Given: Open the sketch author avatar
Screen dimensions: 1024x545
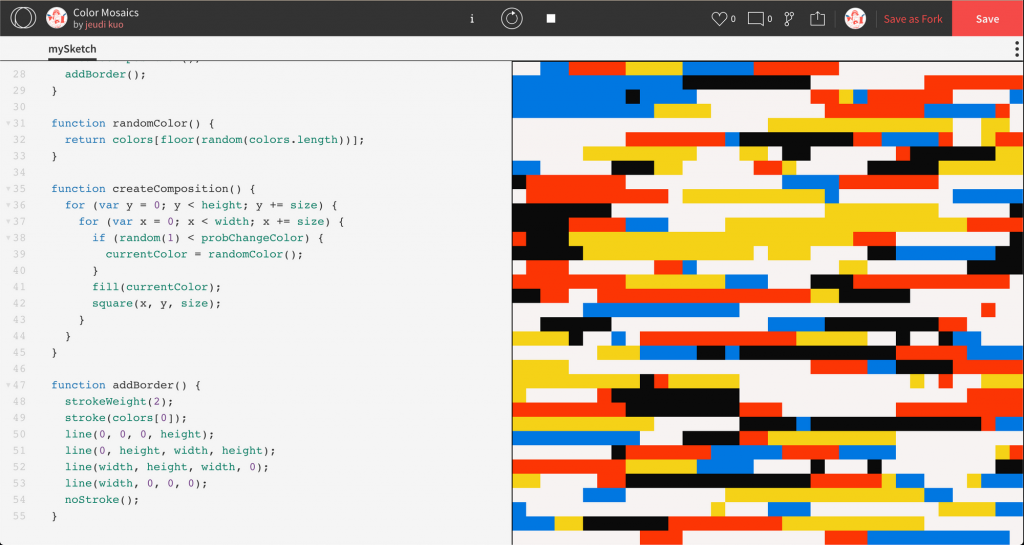Looking at the screenshot, I should (x=57, y=18).
